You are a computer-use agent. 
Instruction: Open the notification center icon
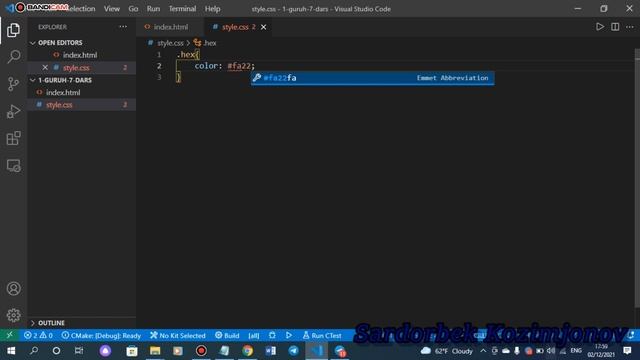coord(627,351)
